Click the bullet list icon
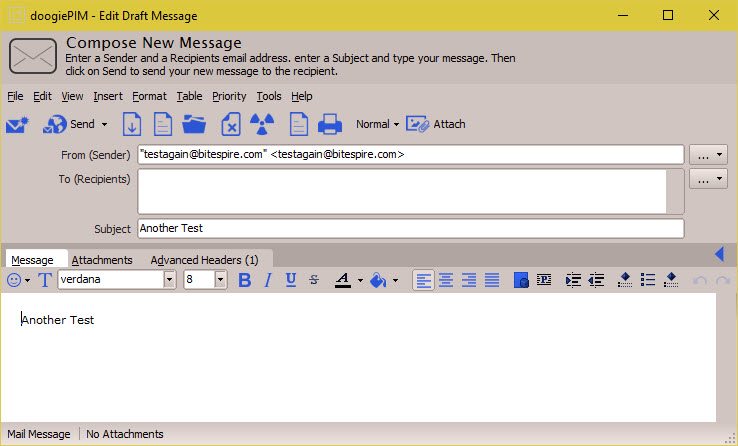 647,280
